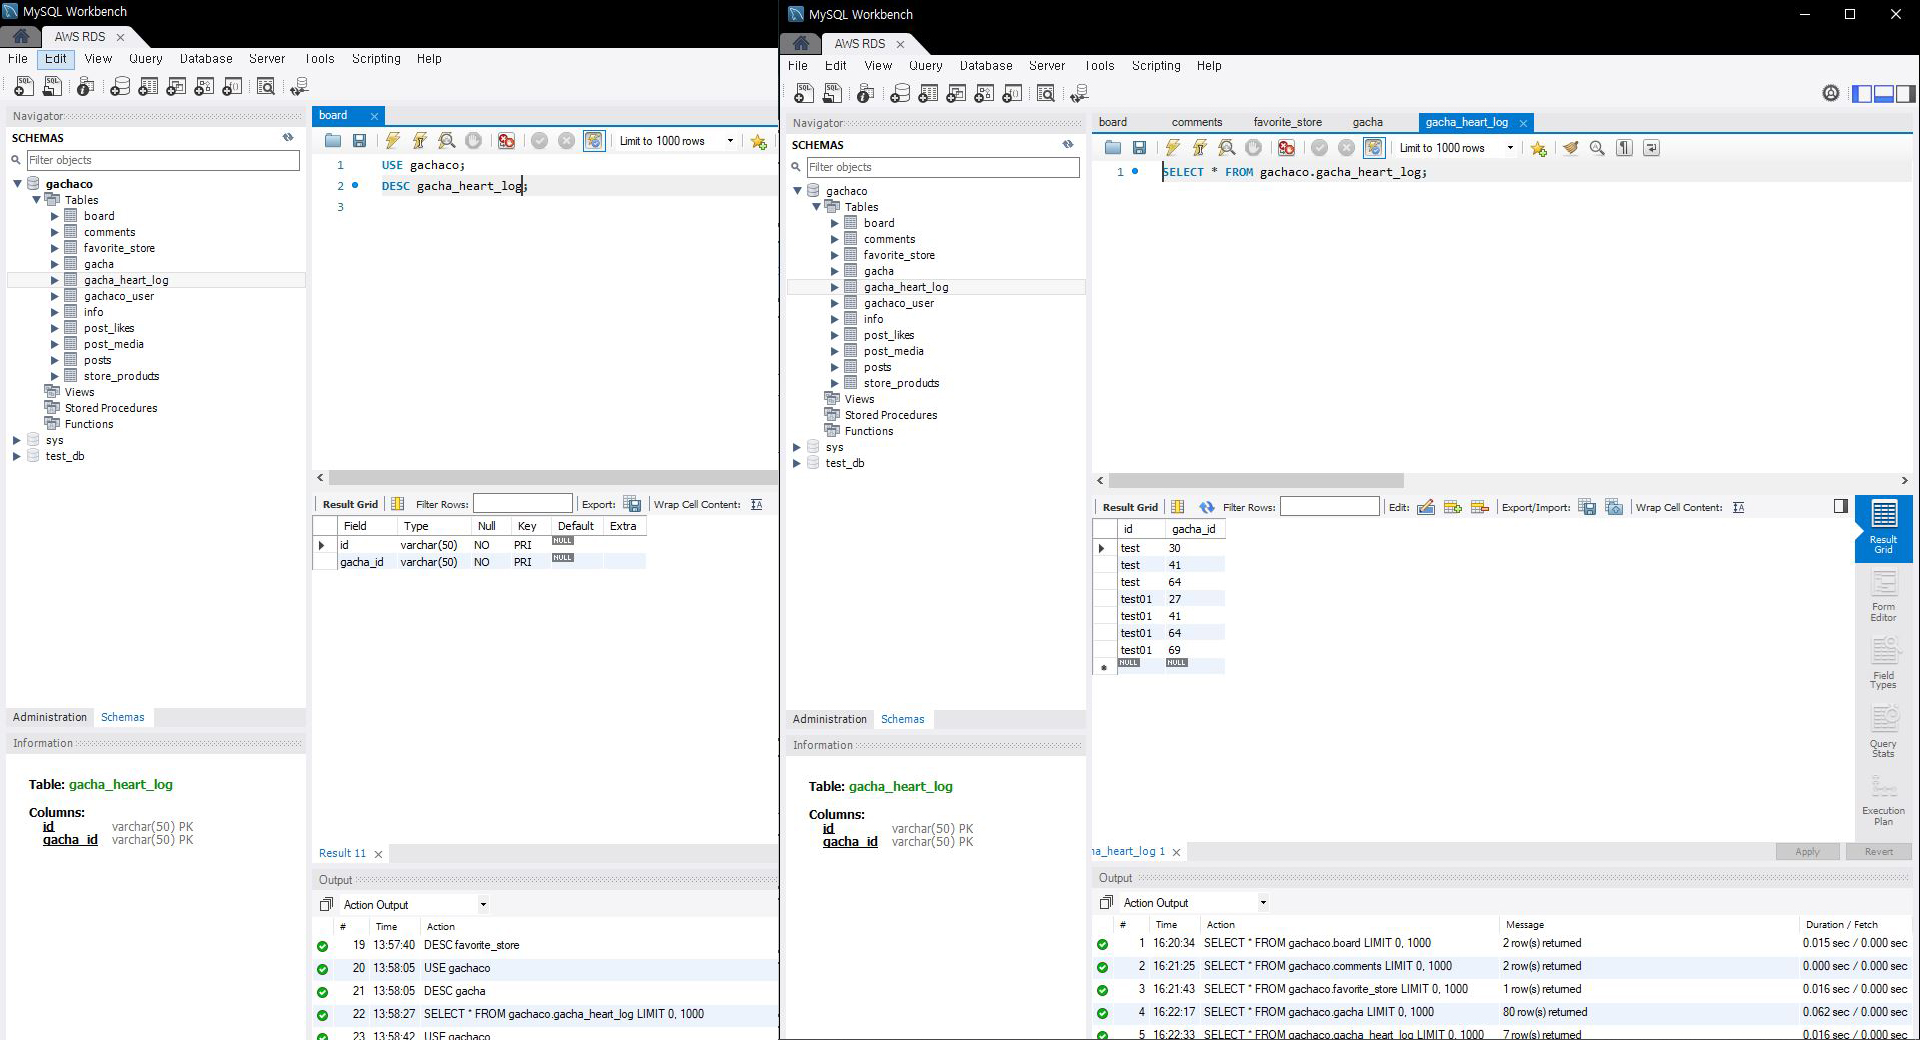The height and width of the screenshot is (1040, 1920).
Task: Toggle the result side panel in the right window
Action: (1841, 506)
